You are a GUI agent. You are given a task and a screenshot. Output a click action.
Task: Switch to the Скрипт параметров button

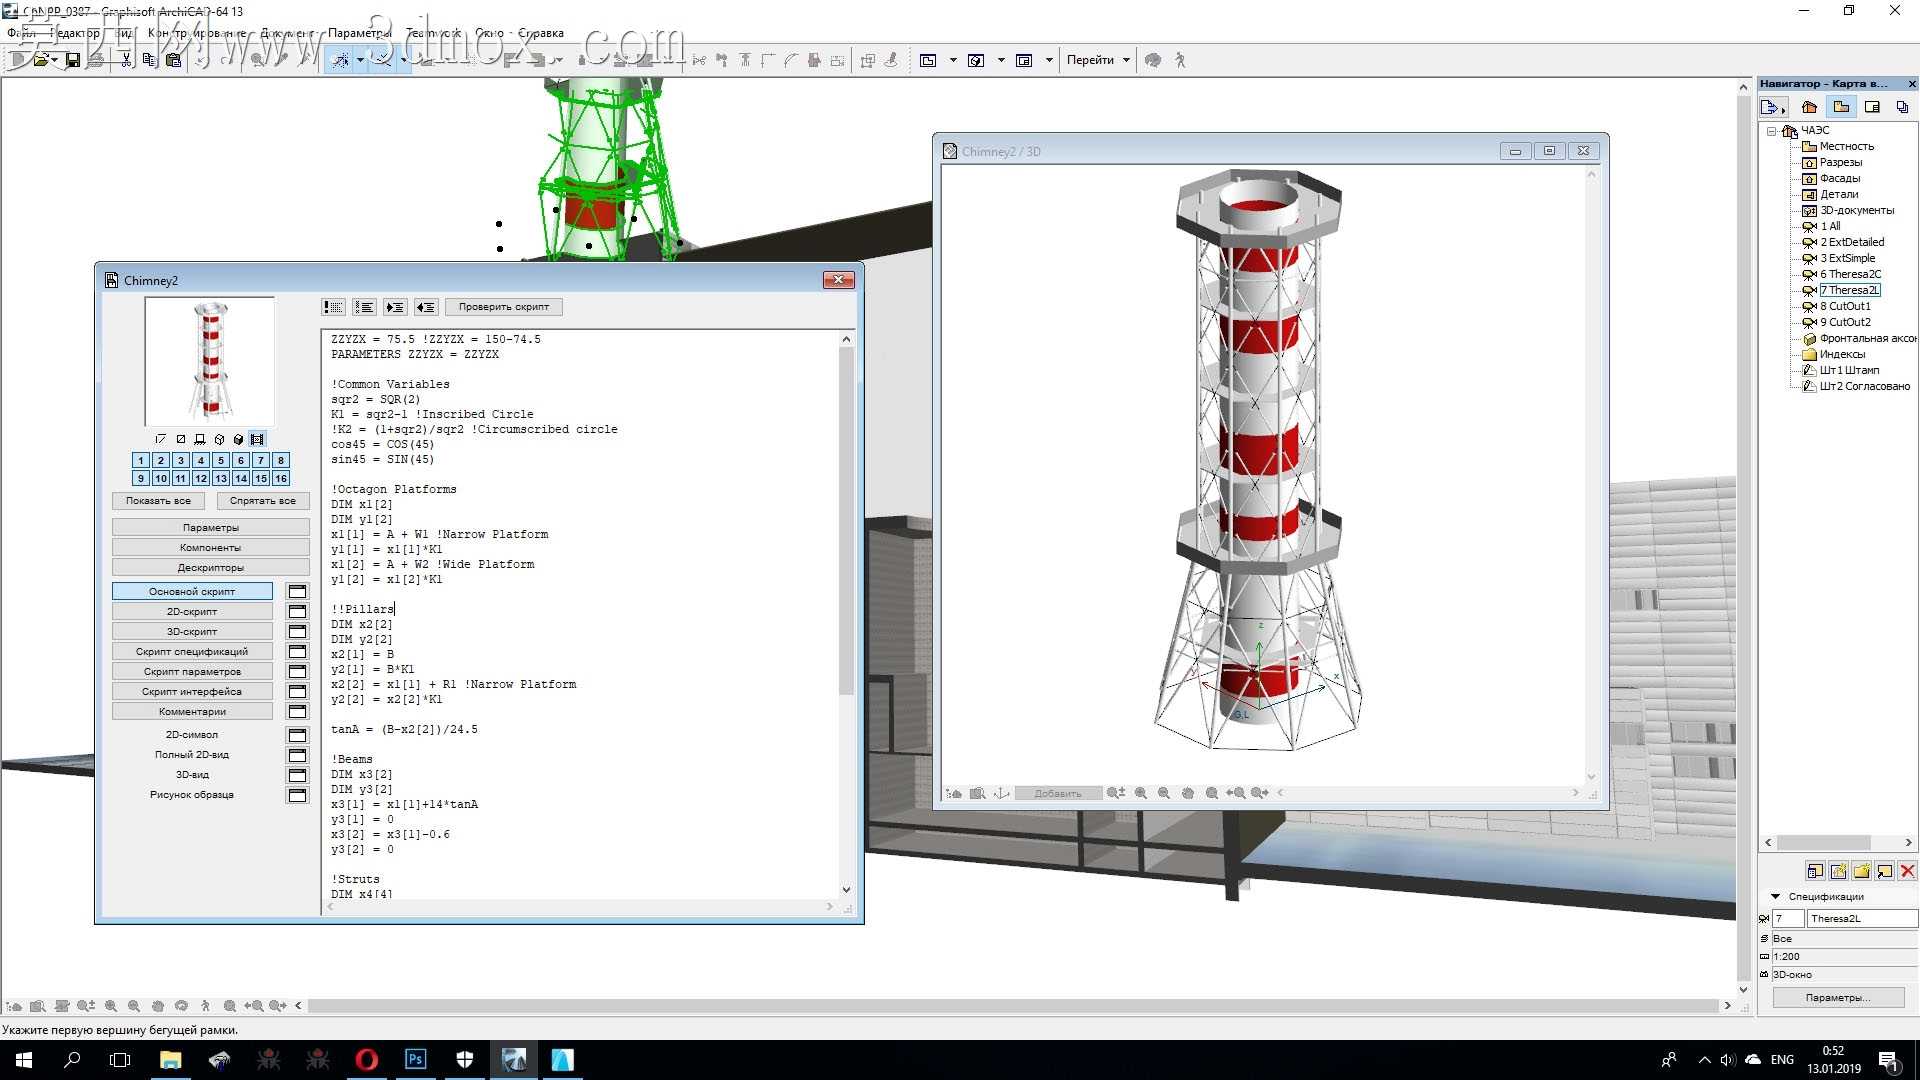[x=192, y=671]
